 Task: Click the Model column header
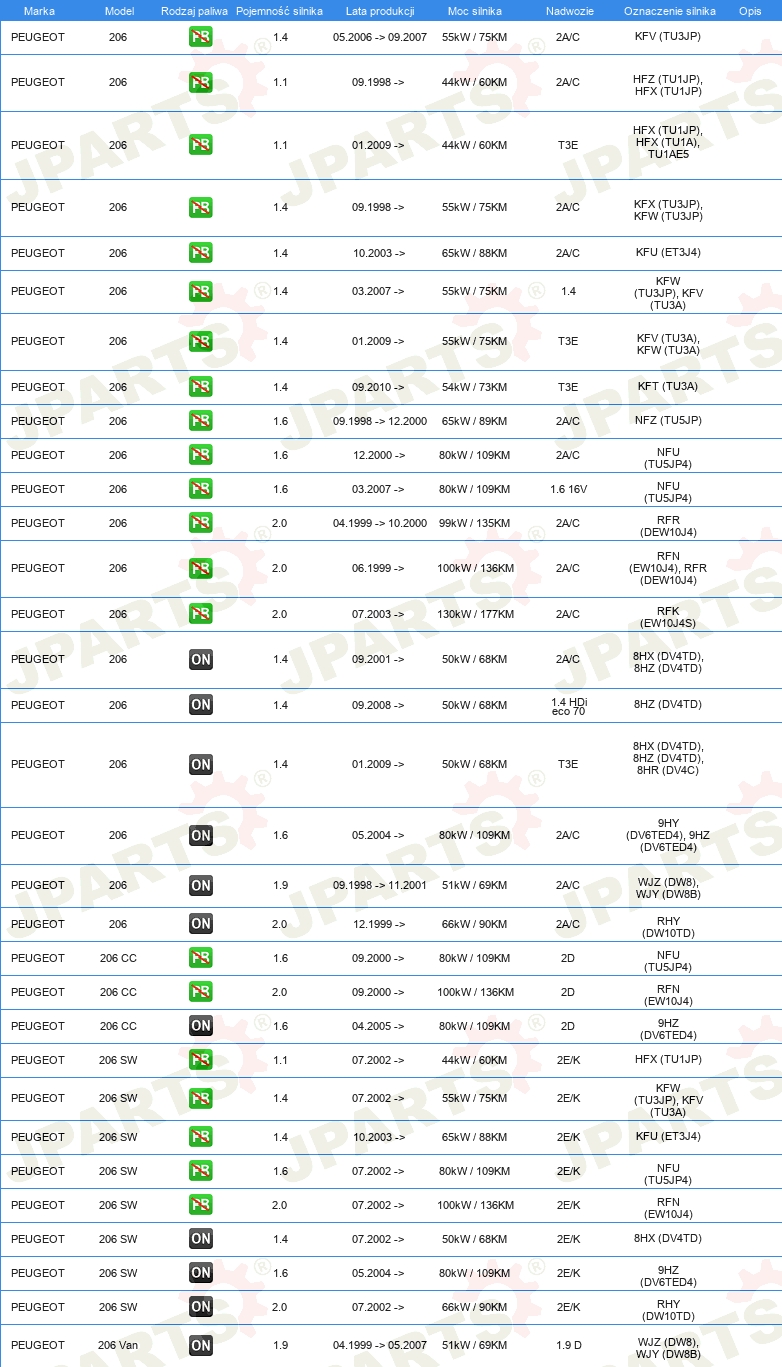[x=118, y=11]
